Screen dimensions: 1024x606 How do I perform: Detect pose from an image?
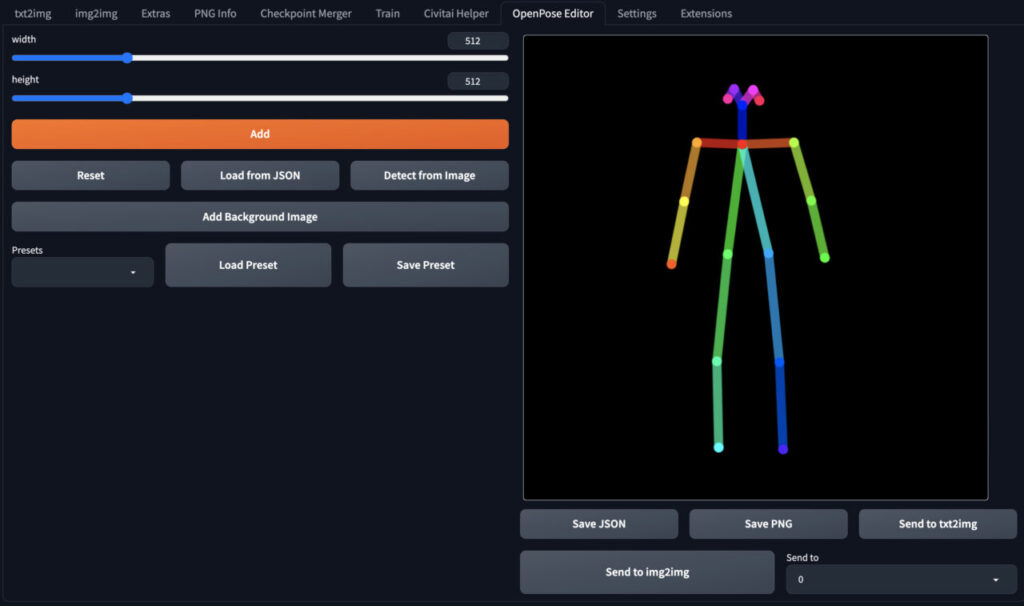click(x=429, y=175)
